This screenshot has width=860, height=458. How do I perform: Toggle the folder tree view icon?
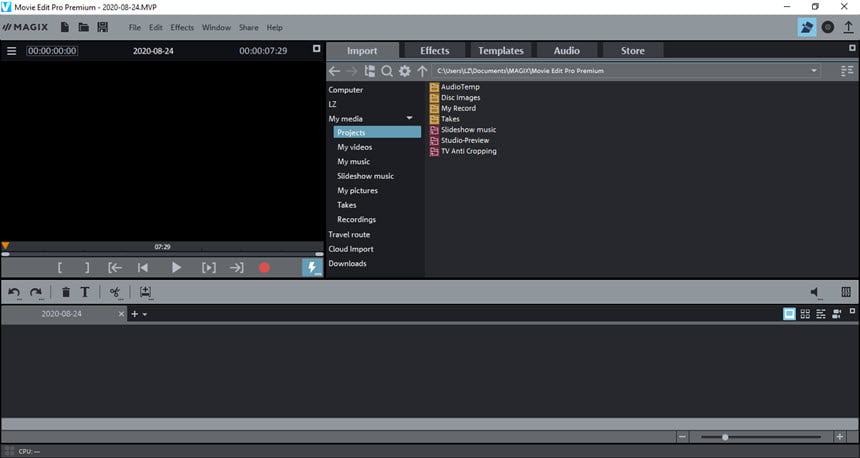370,71
